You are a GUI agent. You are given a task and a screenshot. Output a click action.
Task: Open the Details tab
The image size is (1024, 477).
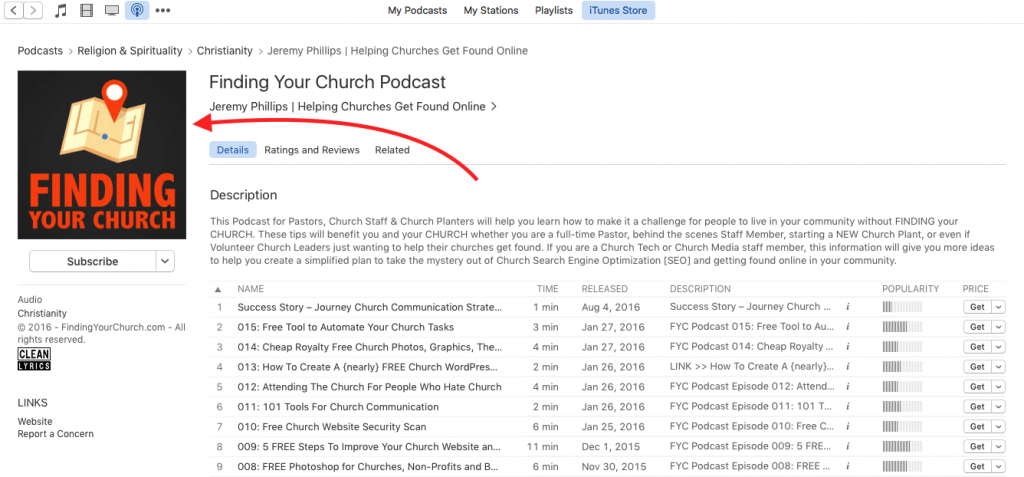coord(233,150)
